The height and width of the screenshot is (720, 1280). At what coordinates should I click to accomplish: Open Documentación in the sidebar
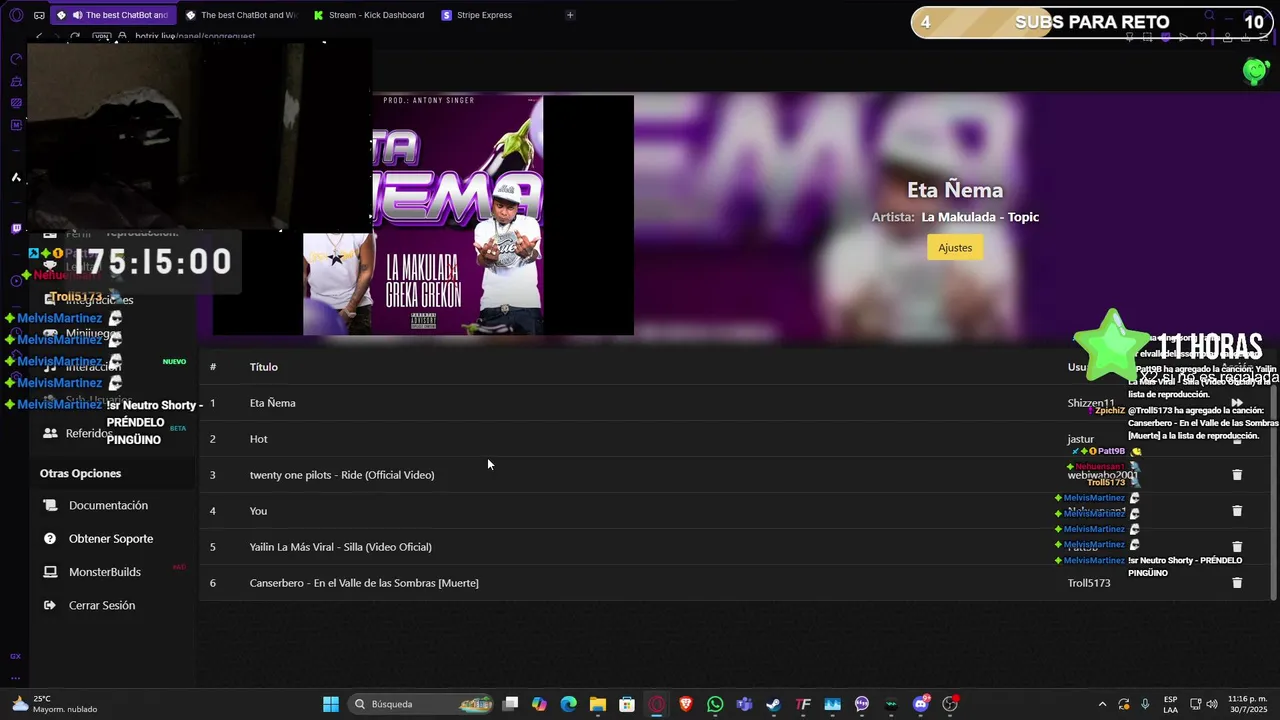[108, 506]
